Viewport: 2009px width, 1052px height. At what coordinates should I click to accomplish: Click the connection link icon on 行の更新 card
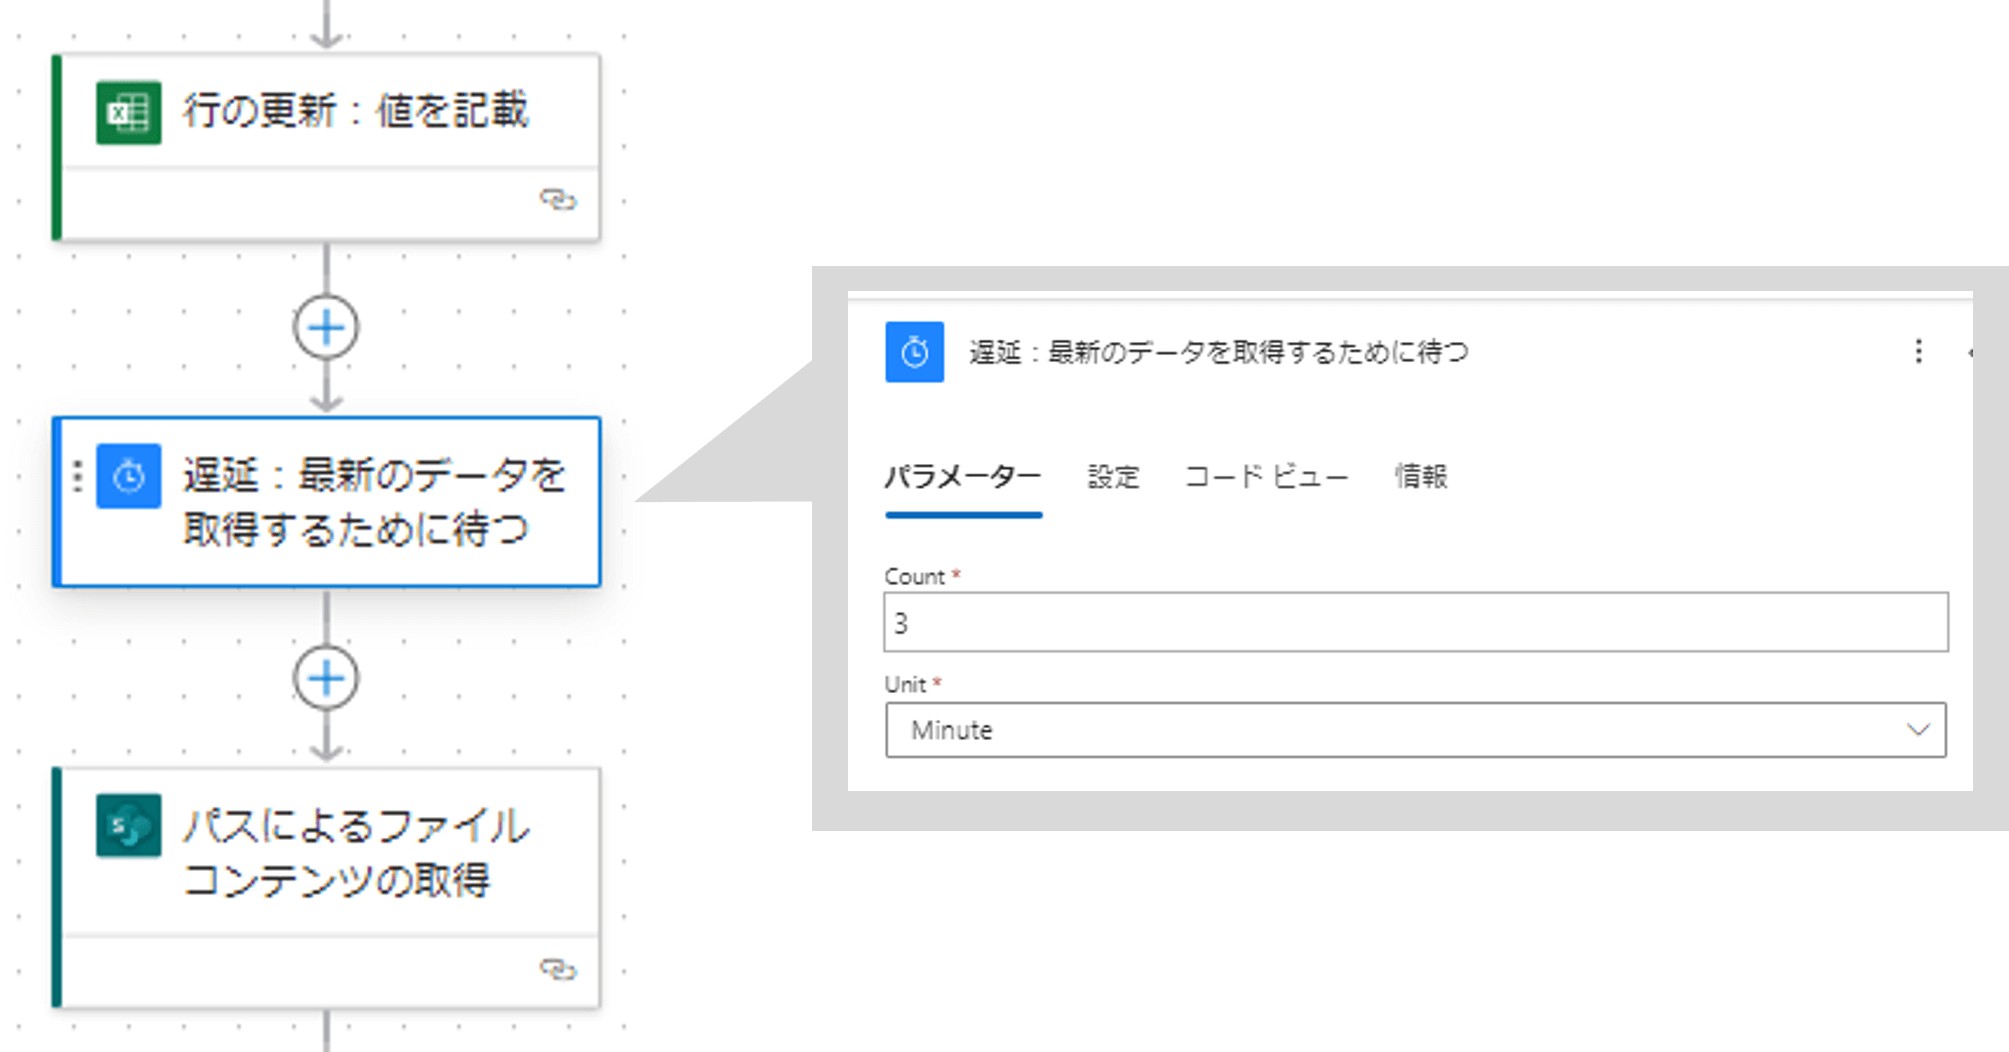pos(558,199)
